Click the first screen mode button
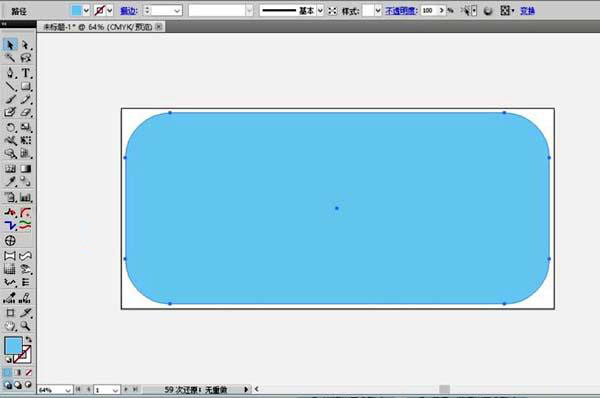The height and width of the screenshot is (398, 600). pos(7,385)
